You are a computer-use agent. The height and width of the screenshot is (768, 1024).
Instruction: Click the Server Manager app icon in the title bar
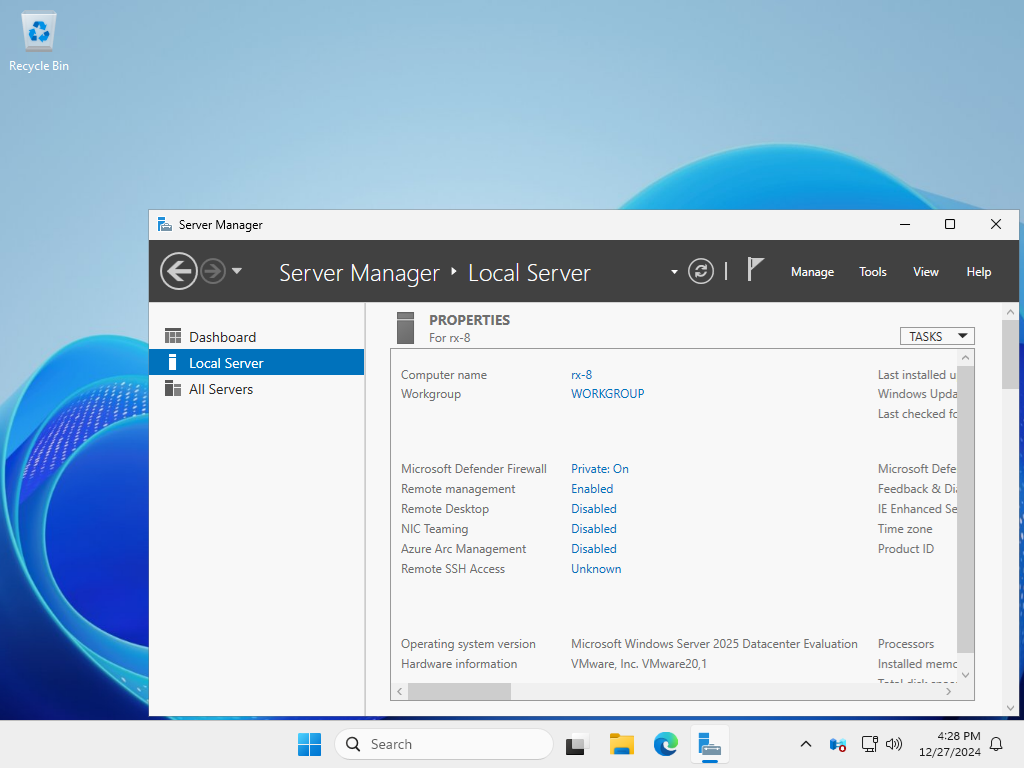click(x=165, y=225)
